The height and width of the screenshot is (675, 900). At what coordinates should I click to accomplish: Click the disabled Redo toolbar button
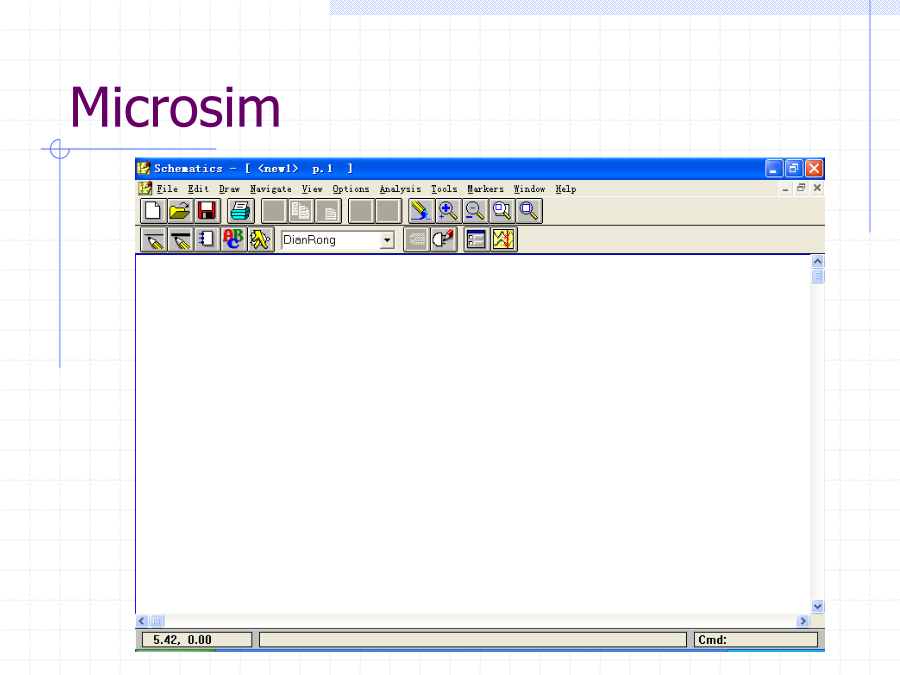click(389, 211)
